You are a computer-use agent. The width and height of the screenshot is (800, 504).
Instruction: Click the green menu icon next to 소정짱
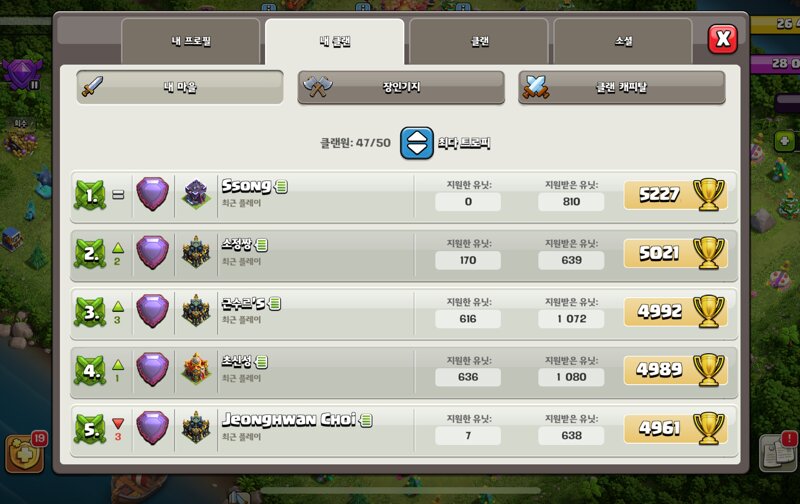261,245
